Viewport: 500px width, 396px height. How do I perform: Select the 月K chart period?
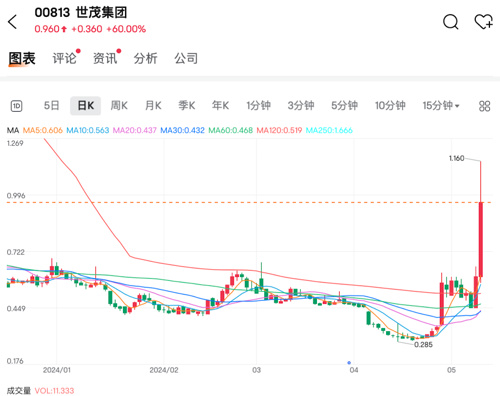153,106
